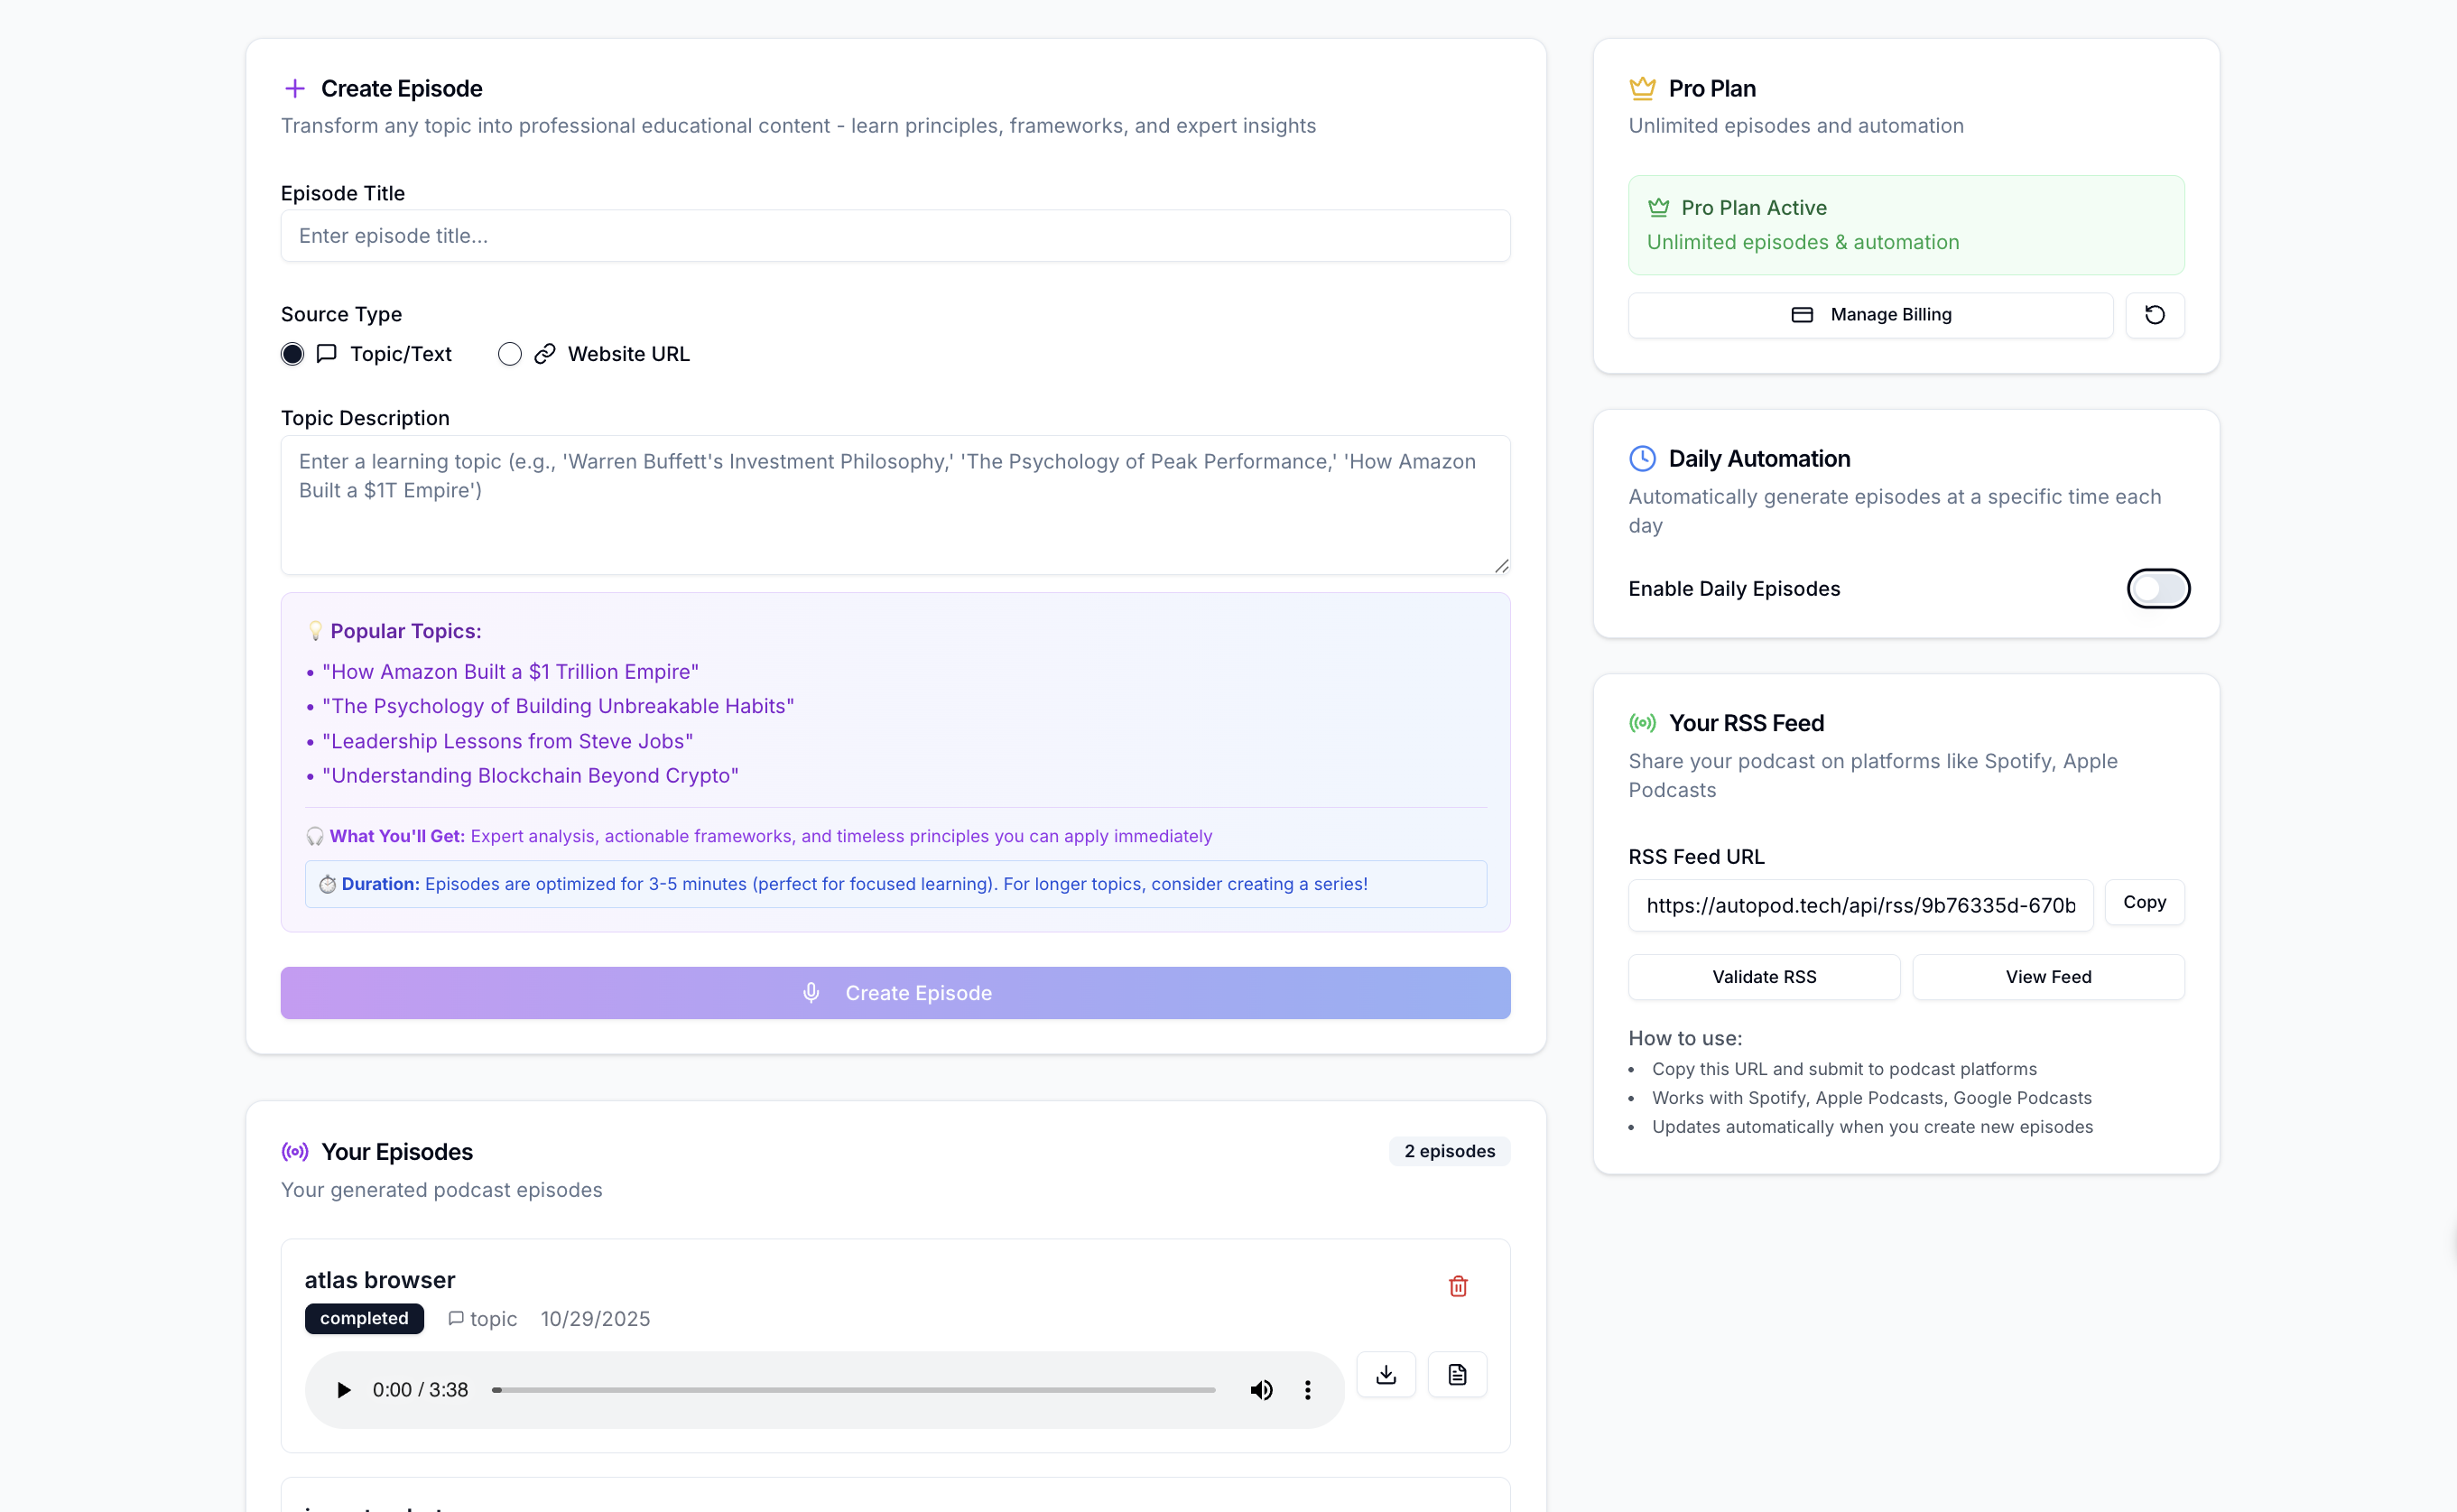Toggle Enable Daily Episodes switch

[2157, 589]
